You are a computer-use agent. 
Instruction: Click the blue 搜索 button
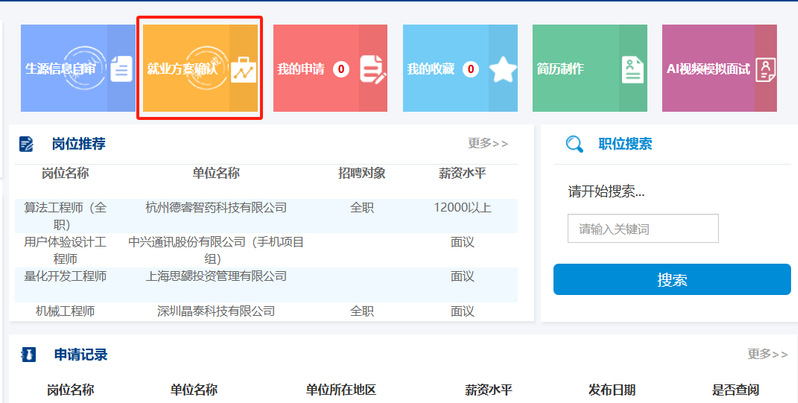point(672,279)
